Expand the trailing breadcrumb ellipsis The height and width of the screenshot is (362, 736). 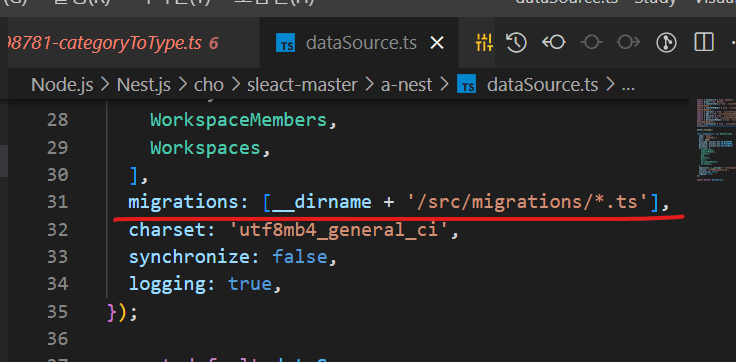628,85
